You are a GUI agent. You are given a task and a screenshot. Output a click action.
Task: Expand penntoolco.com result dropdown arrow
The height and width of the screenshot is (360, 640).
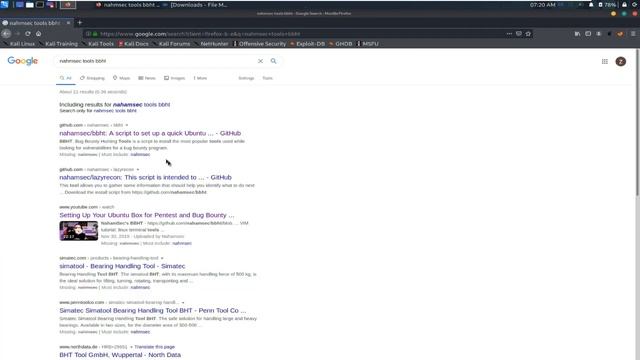coord(183,302)
